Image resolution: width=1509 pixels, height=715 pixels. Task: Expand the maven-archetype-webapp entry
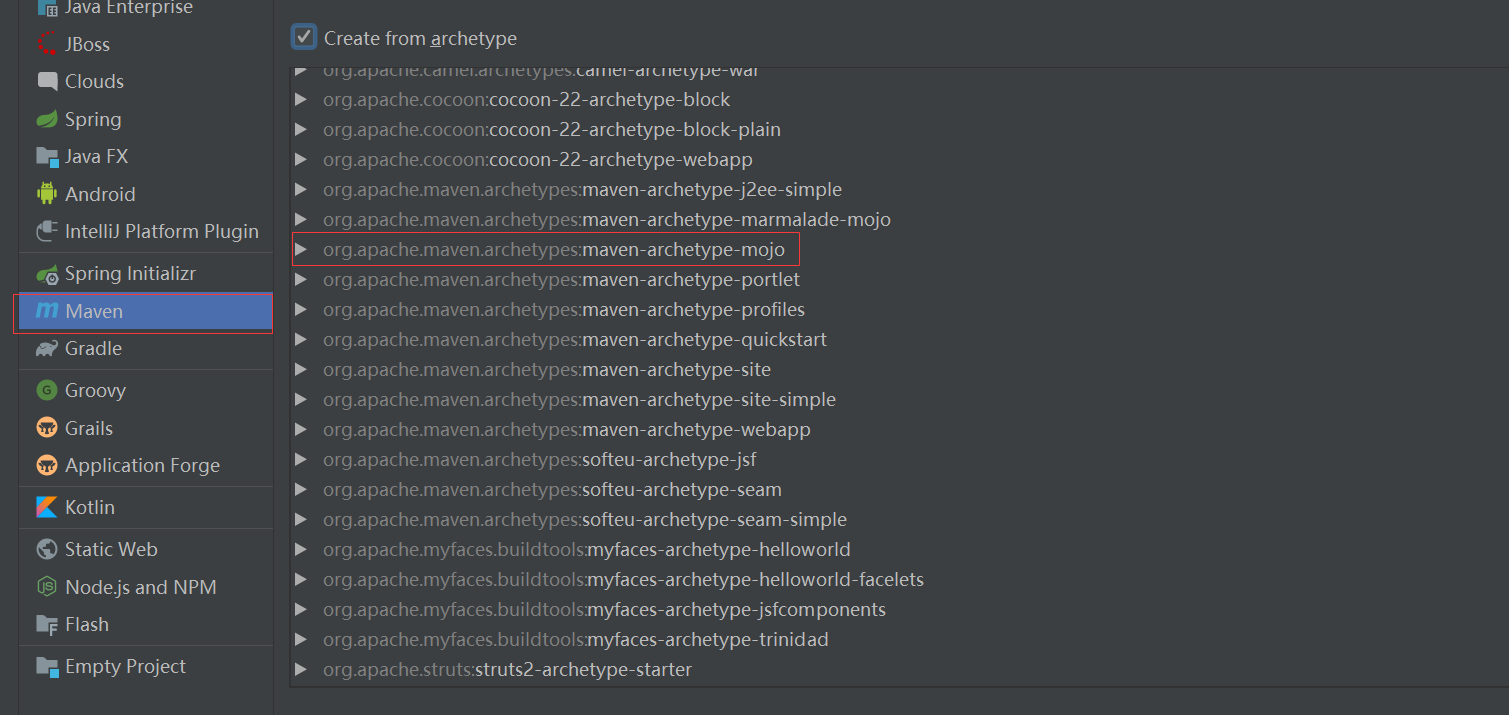(x=301, y=430)
